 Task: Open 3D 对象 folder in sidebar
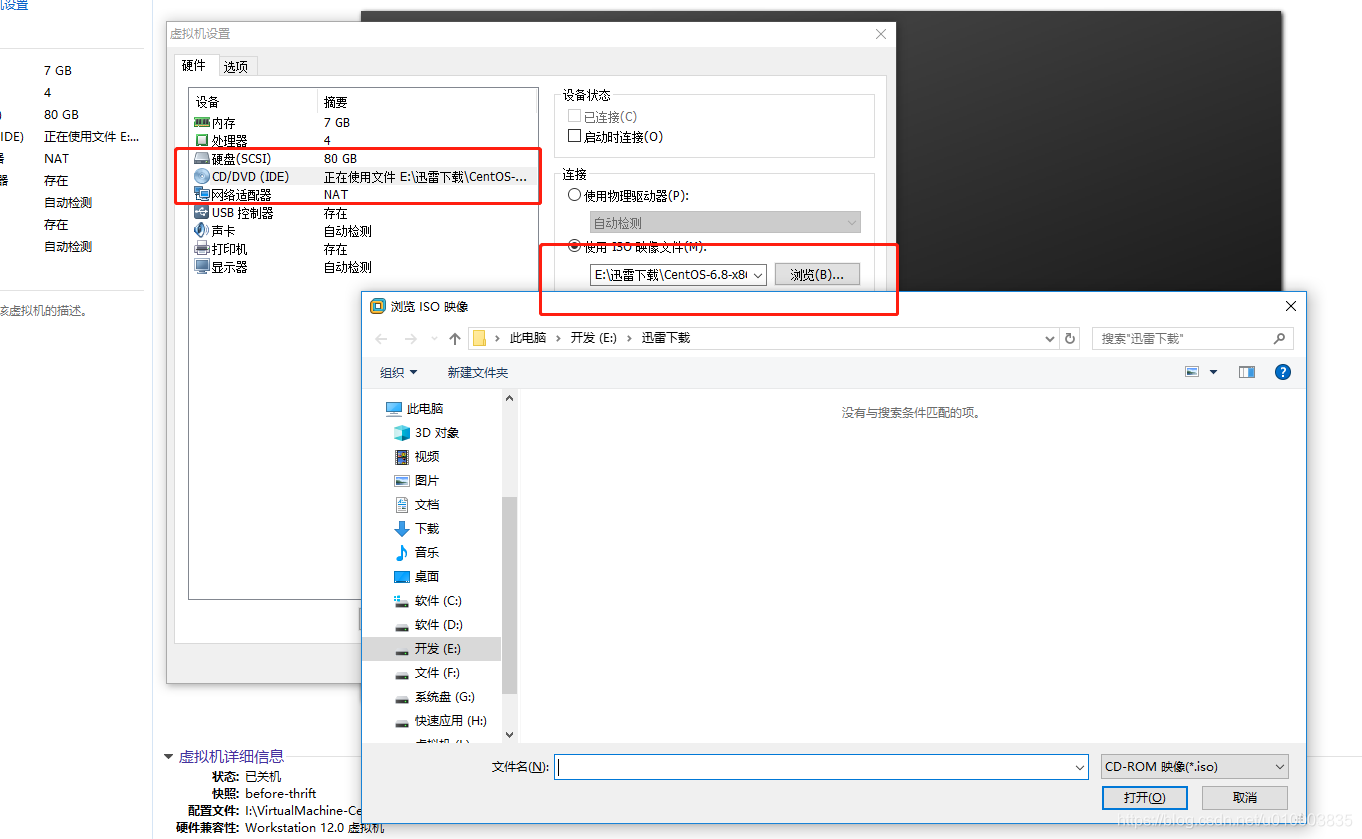point(437,433)
